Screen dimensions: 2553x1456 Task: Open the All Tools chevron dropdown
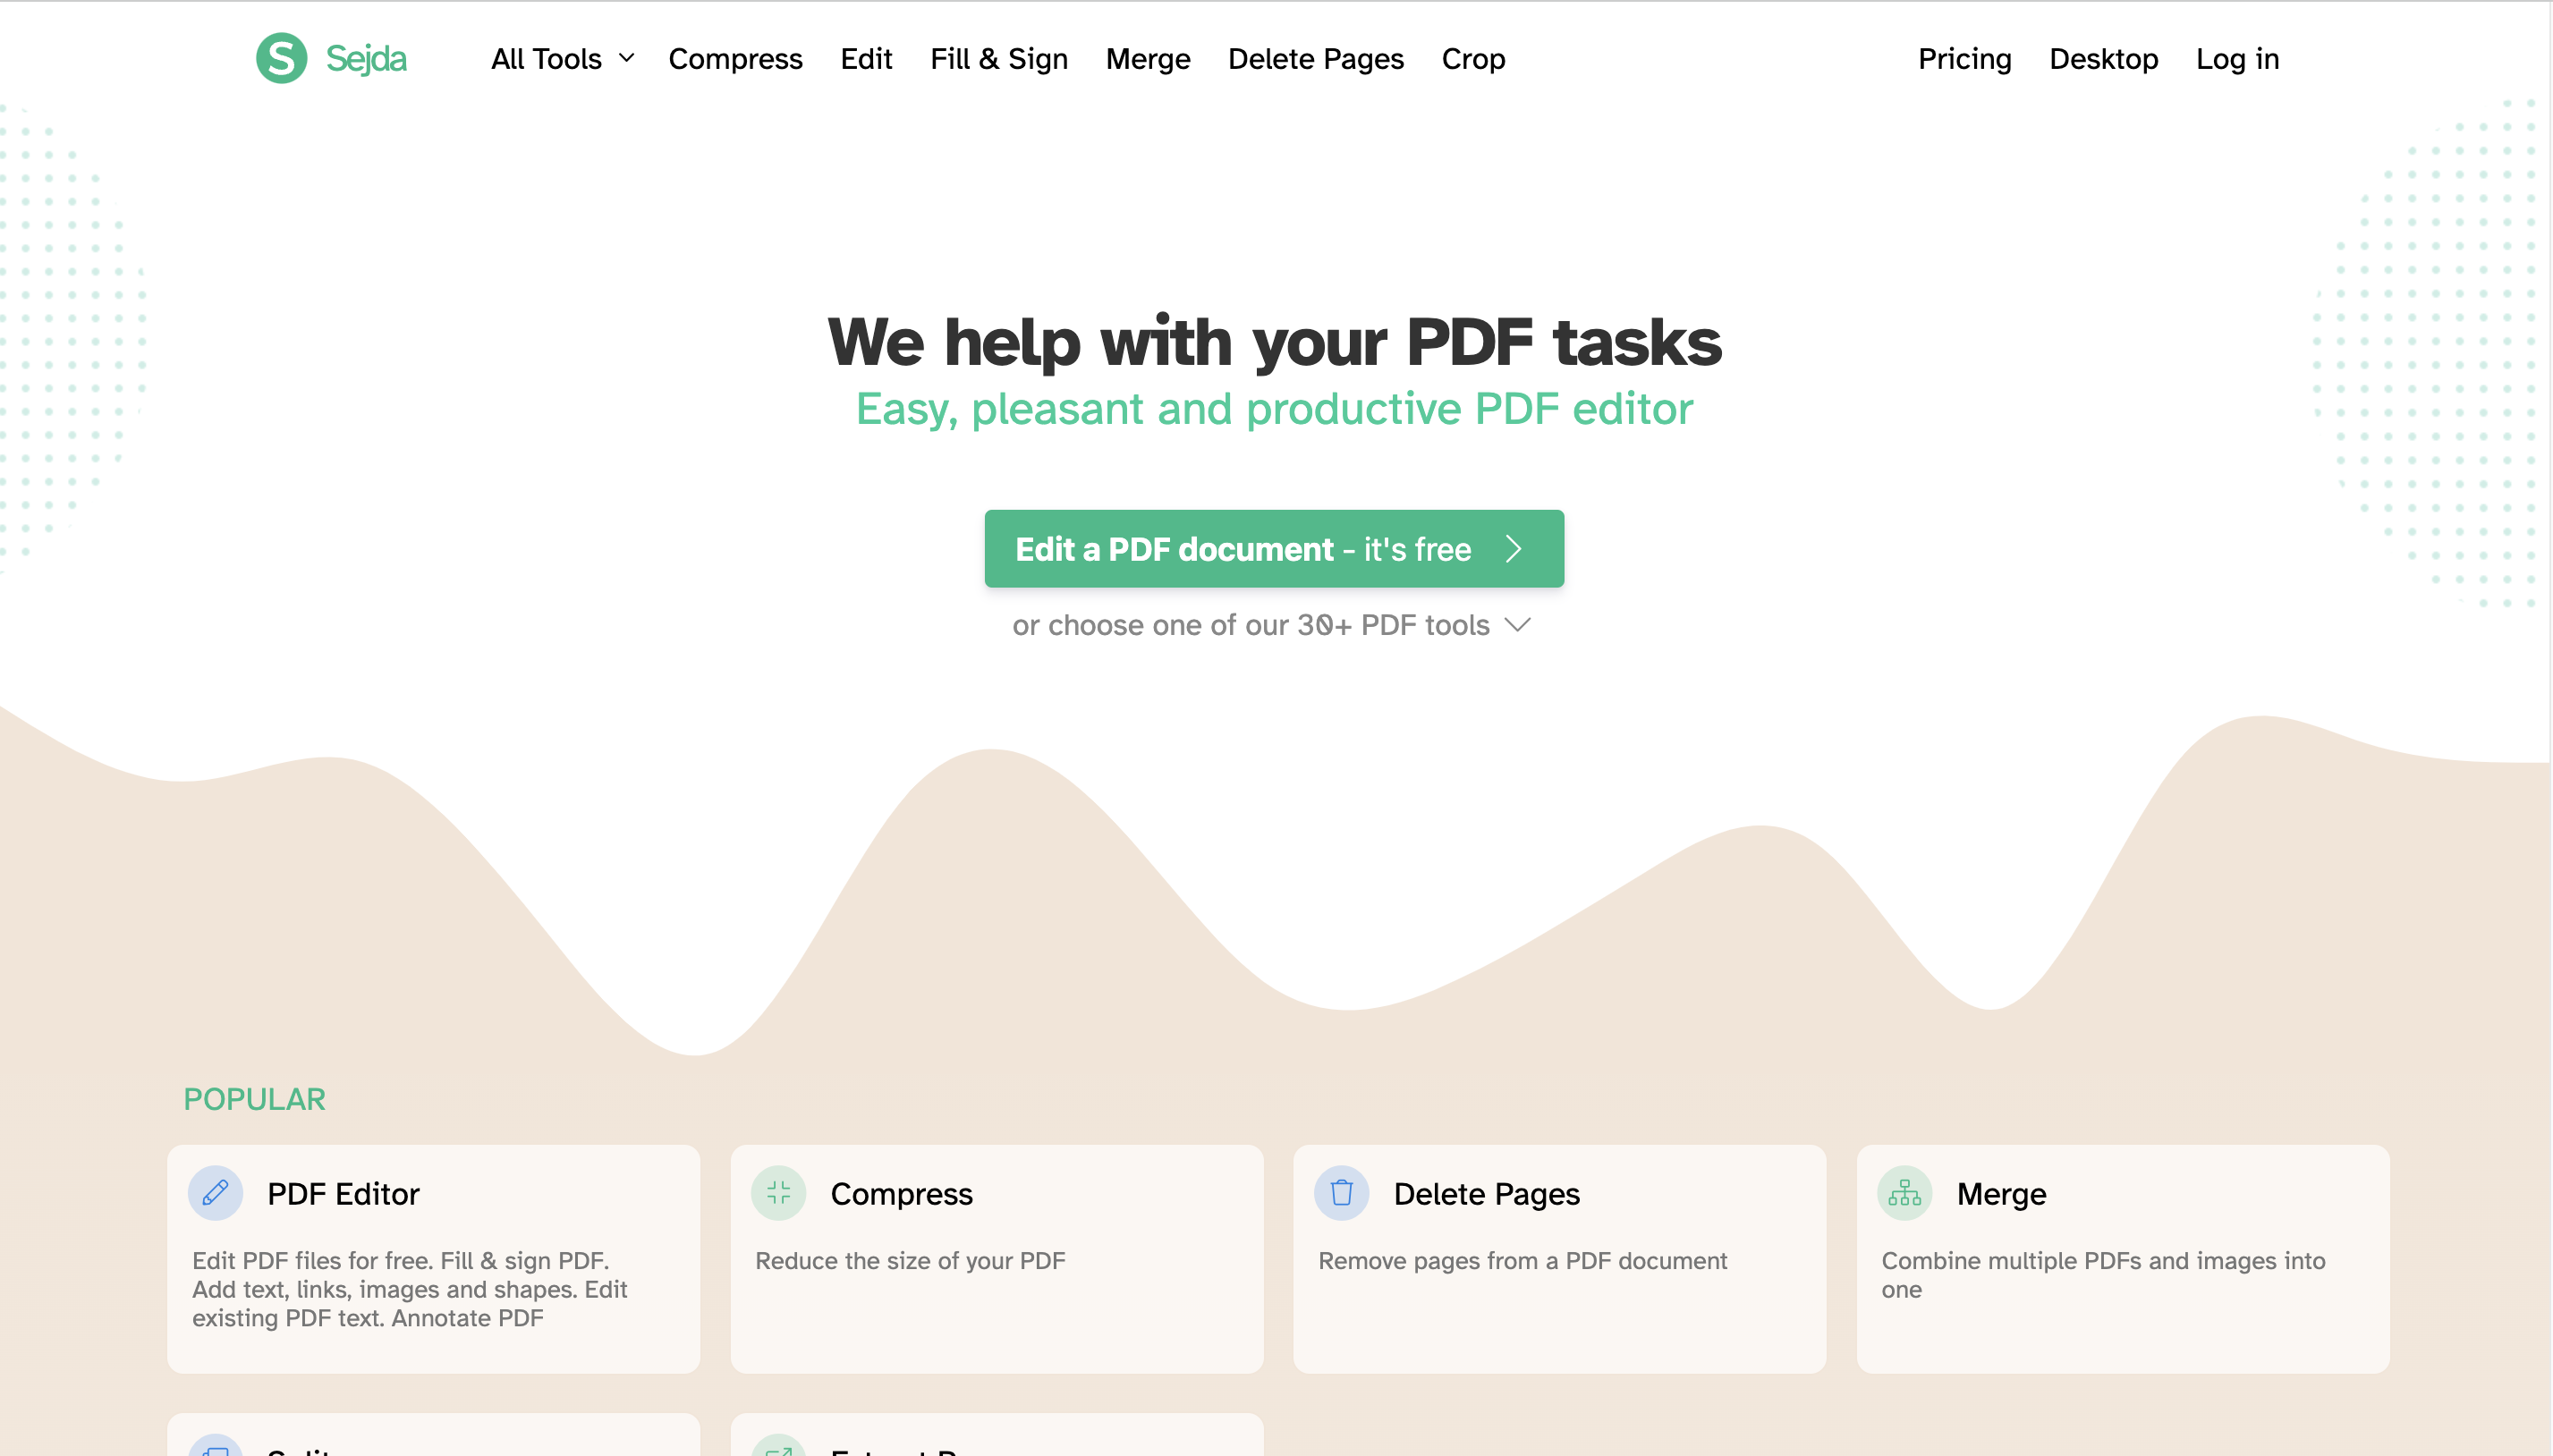tap(628, 60)
